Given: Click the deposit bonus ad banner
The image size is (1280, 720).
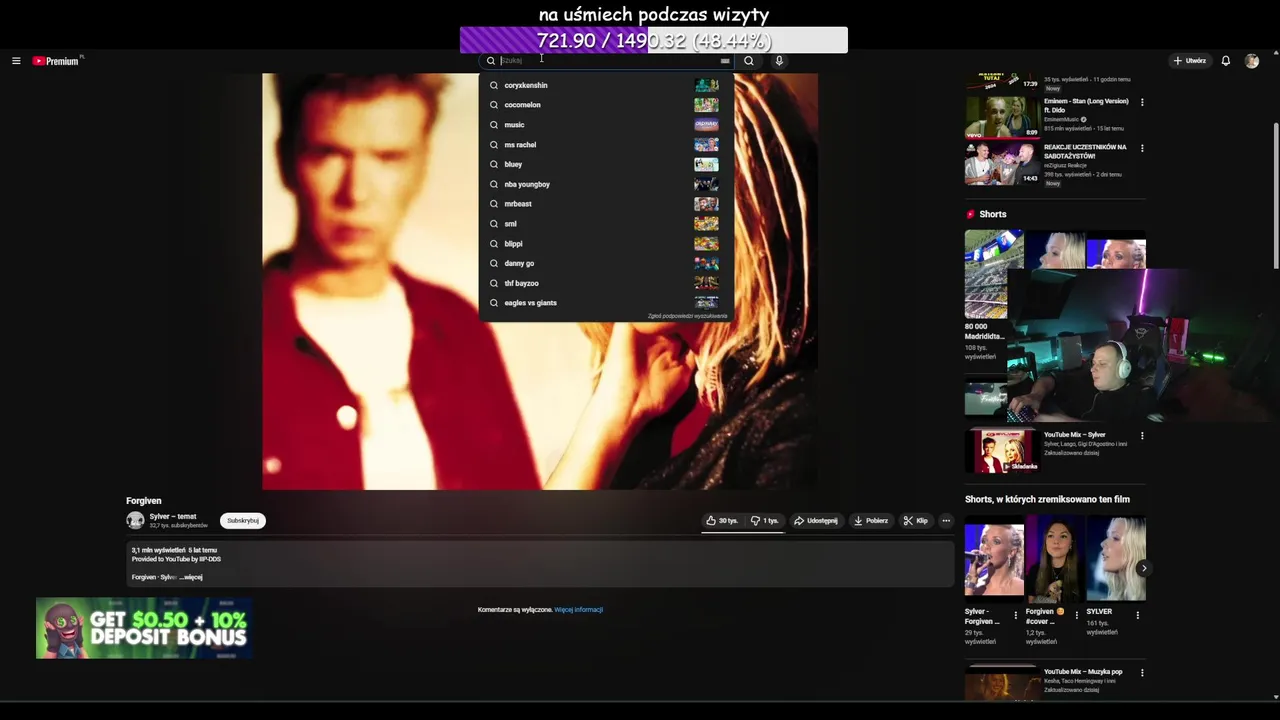Looking at the screenshot, I should [x=144, y=628].
